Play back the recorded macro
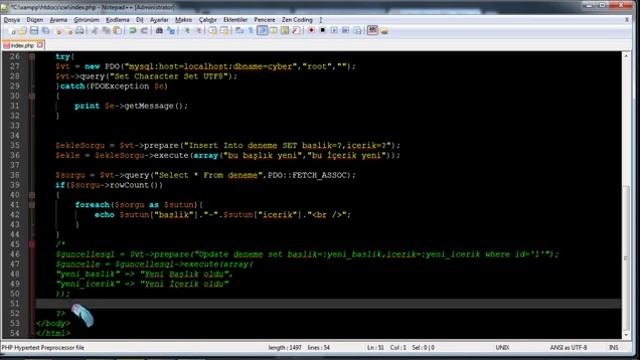The width and height of the screenshot is (640, 360). tap(334, 31)
